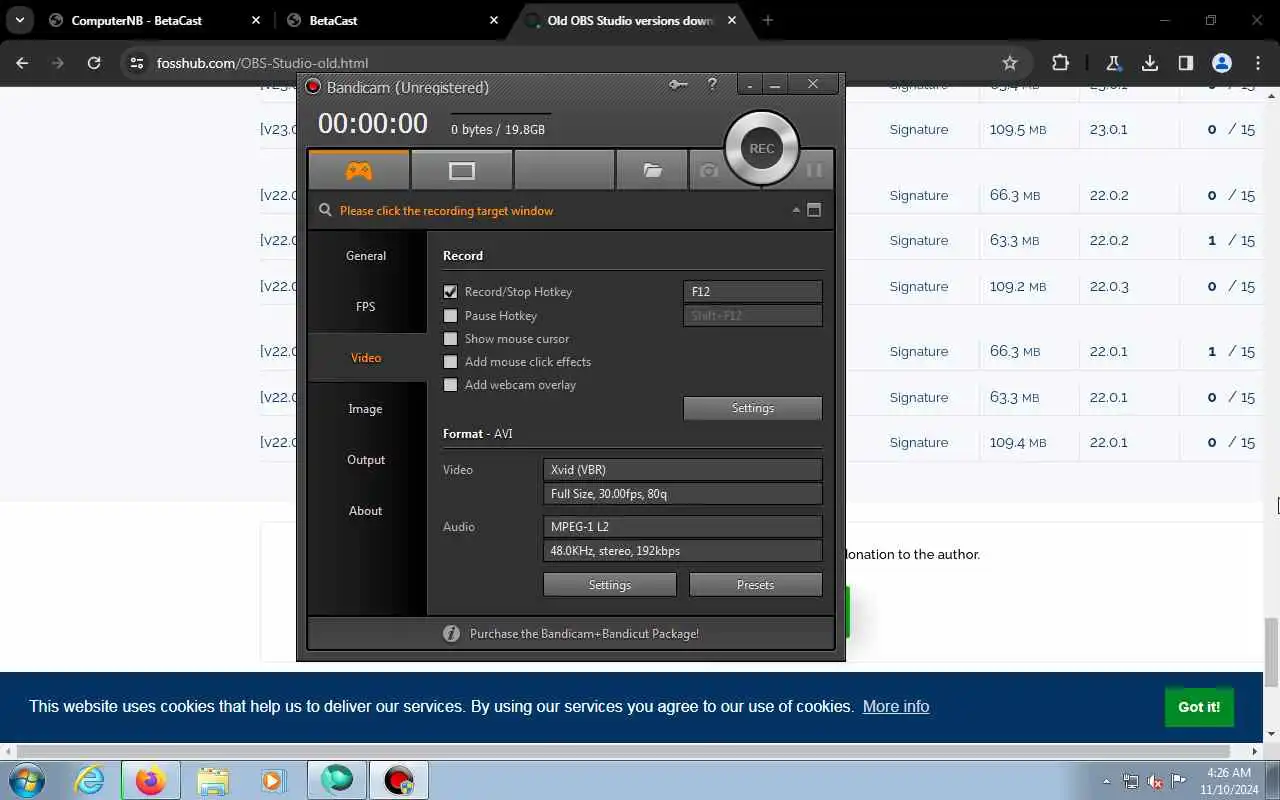
Task: Click Settings button under Record section
Action: click(753, 408)
